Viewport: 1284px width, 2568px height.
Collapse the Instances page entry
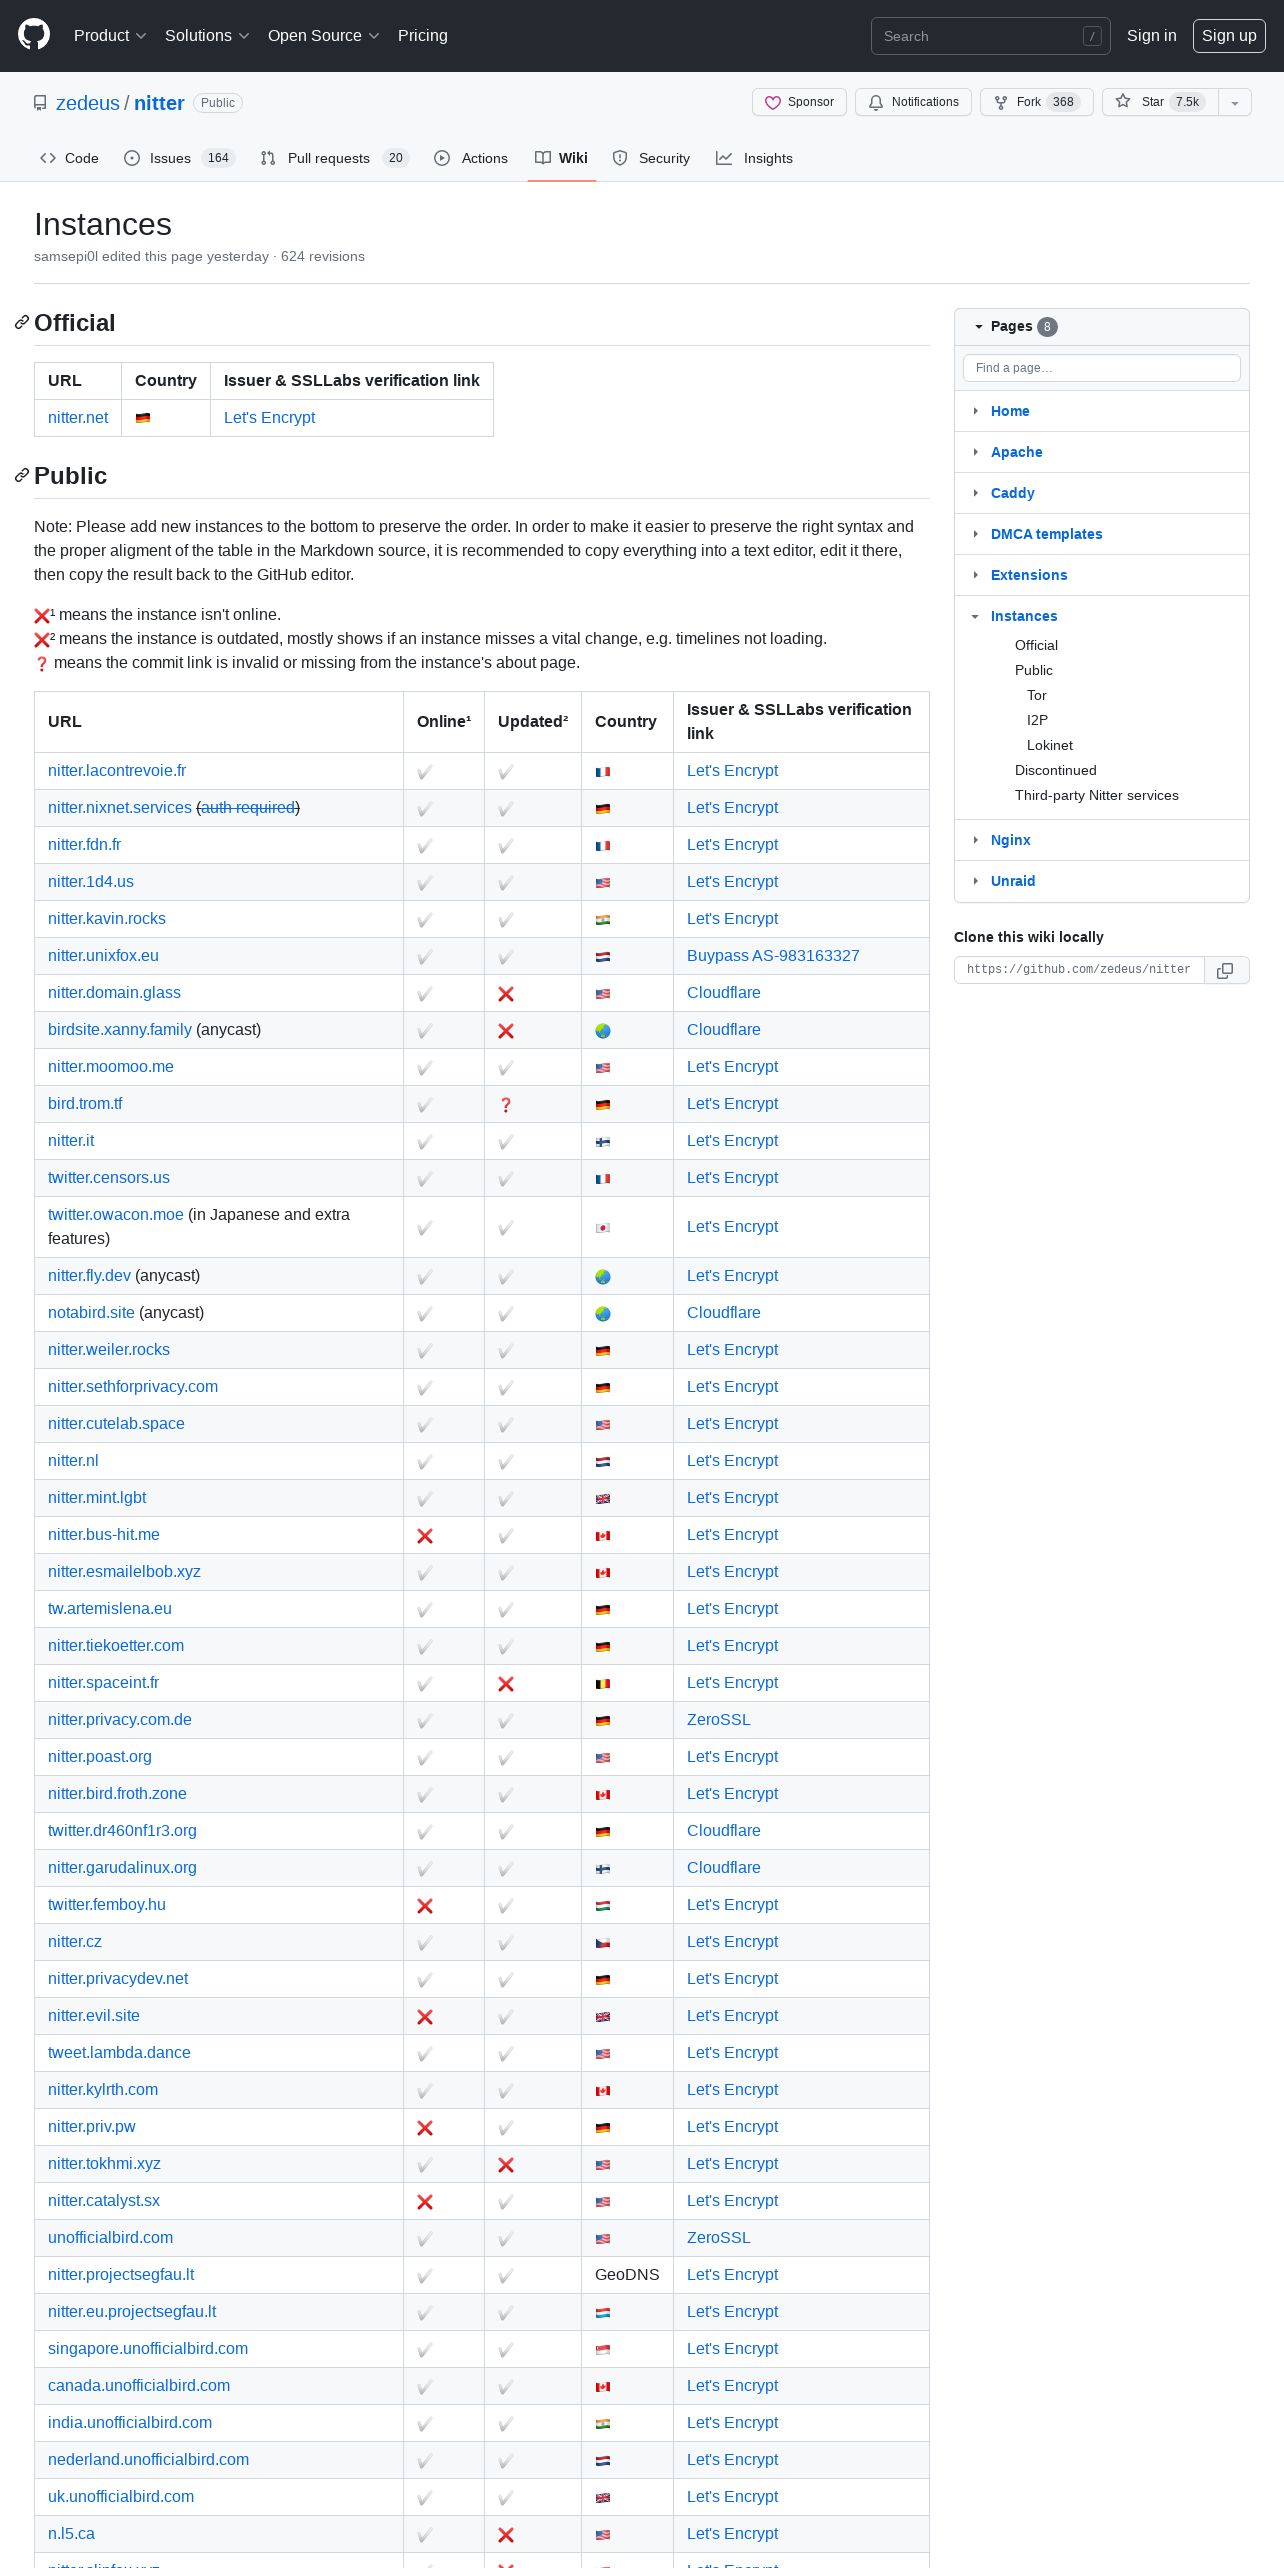point(976,616)
